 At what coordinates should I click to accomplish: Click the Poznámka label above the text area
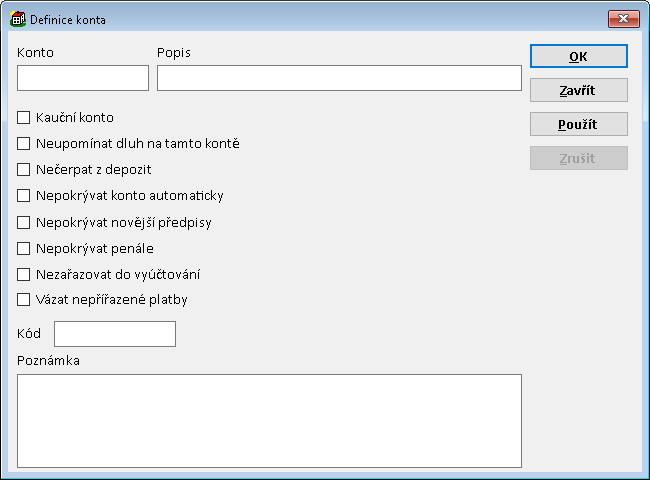click(x=48, y=360)
